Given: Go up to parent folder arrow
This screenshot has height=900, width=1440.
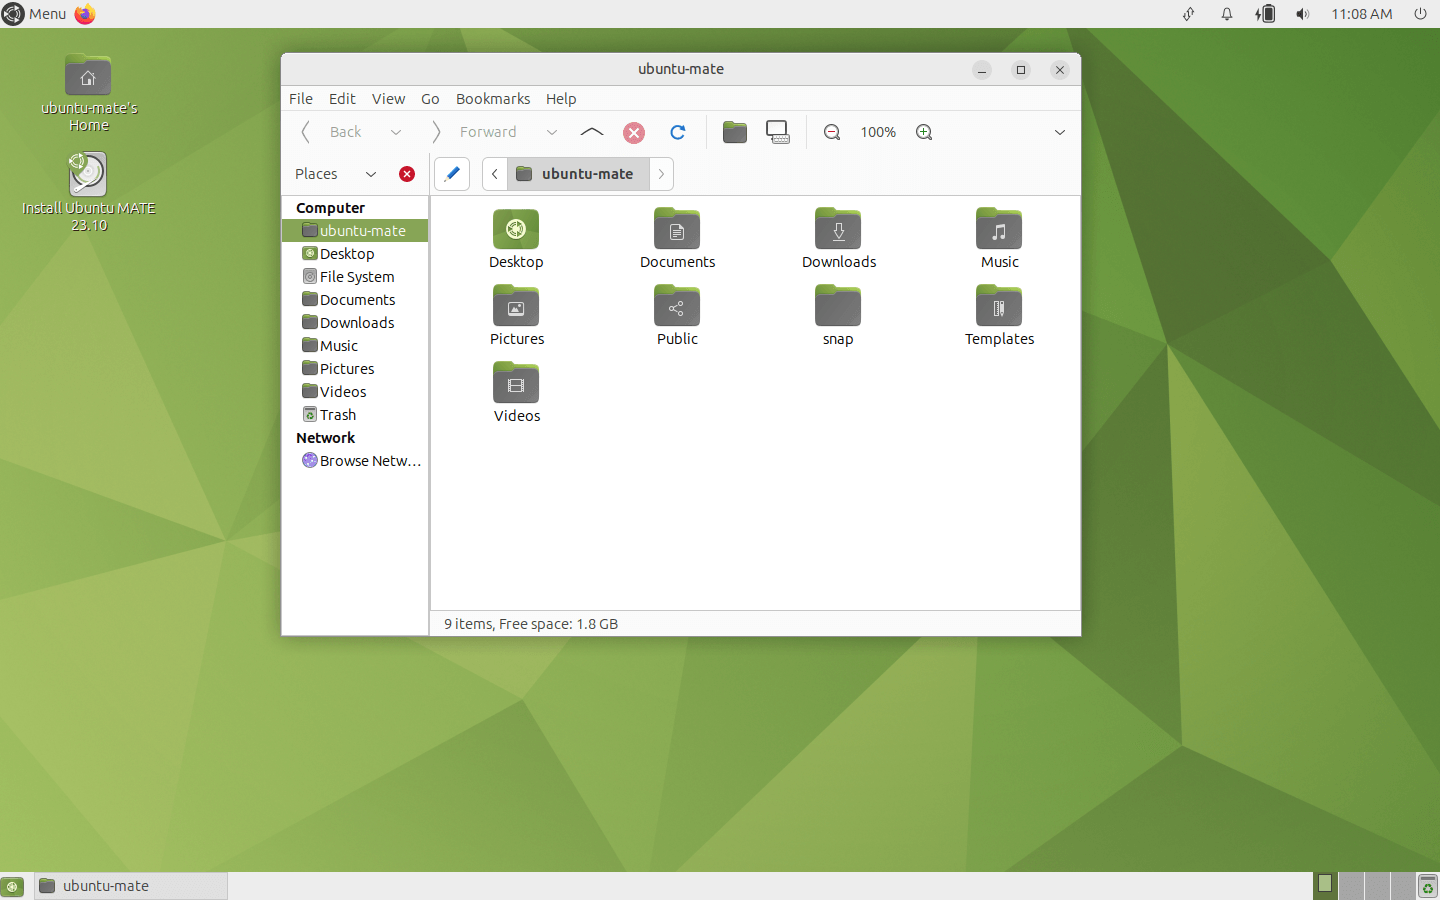Looking at the screenshot, I should (x=592, y=132).
